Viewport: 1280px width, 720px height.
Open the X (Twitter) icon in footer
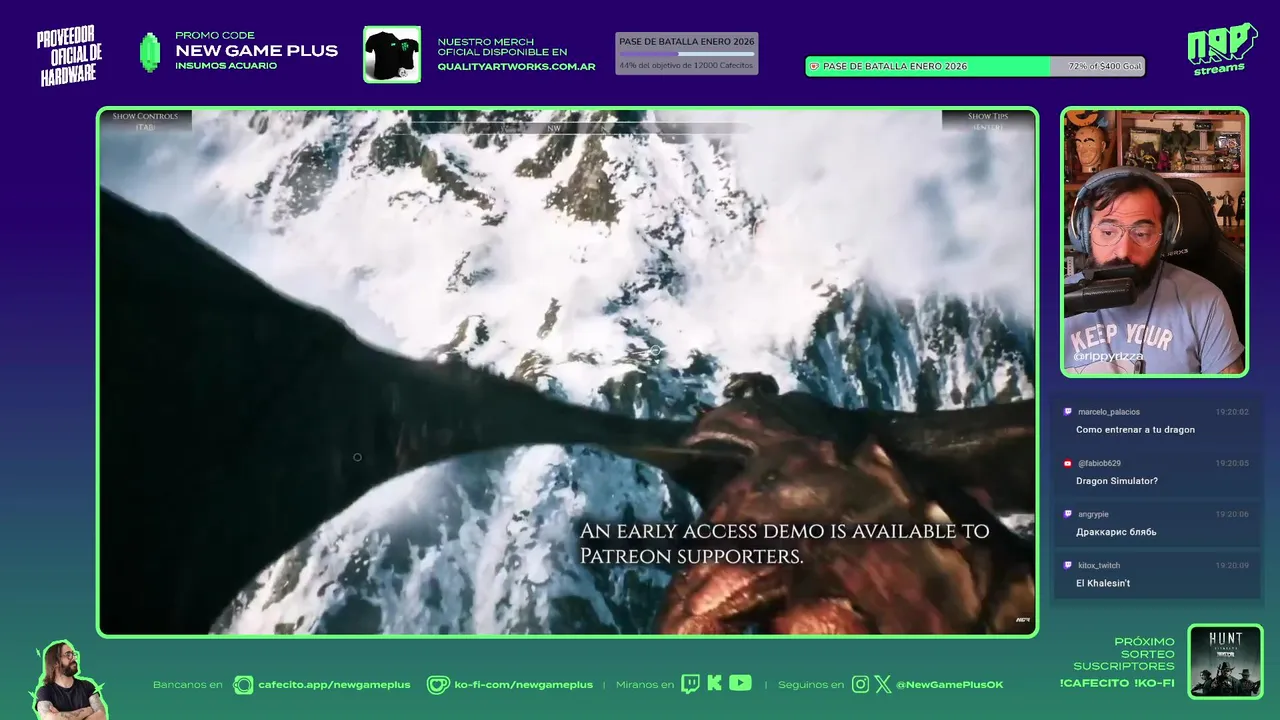click(x=883, y=685)
